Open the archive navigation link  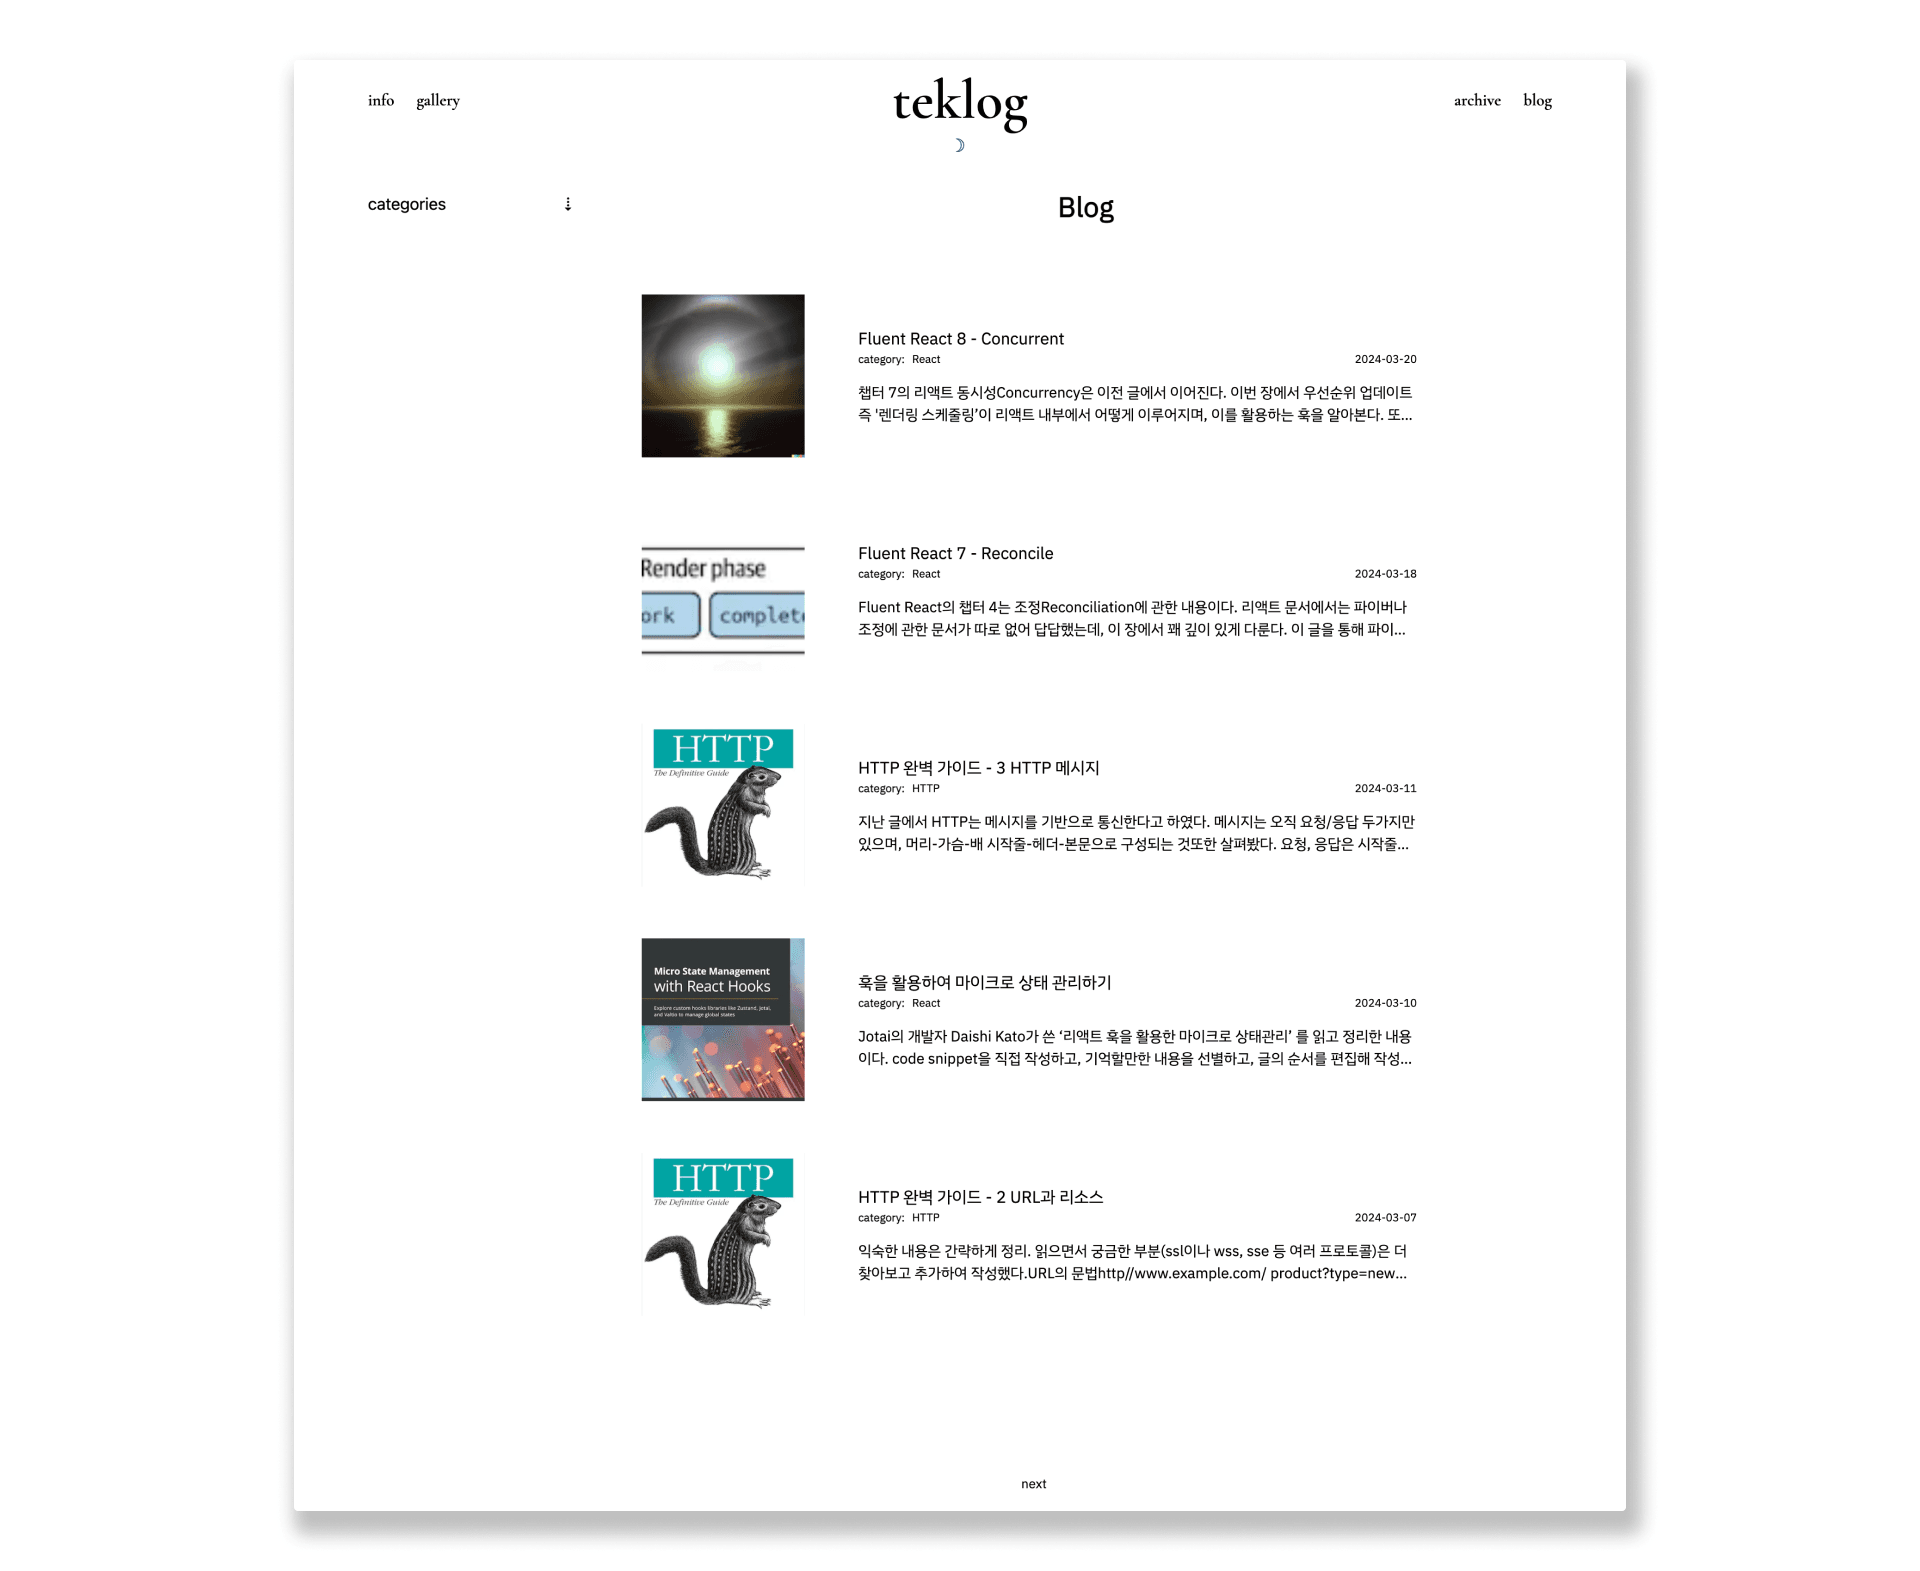coord(1472,99)
